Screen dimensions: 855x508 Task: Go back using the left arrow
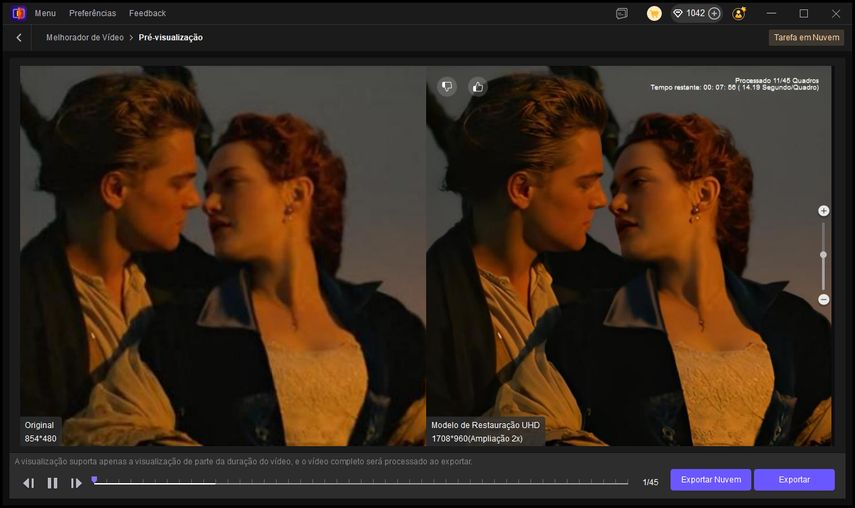coord(19,37)
